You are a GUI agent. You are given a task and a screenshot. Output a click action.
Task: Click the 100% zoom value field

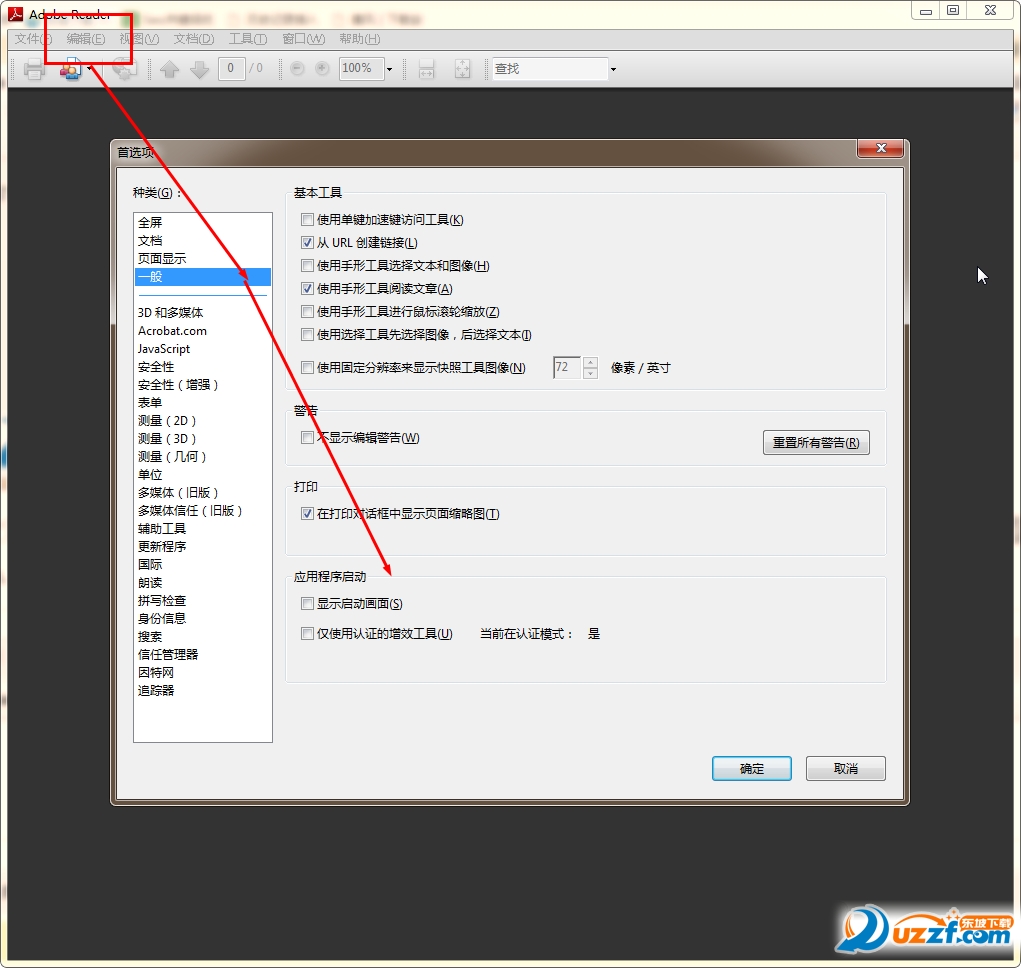pyautogui.click(x=361, y=68)
